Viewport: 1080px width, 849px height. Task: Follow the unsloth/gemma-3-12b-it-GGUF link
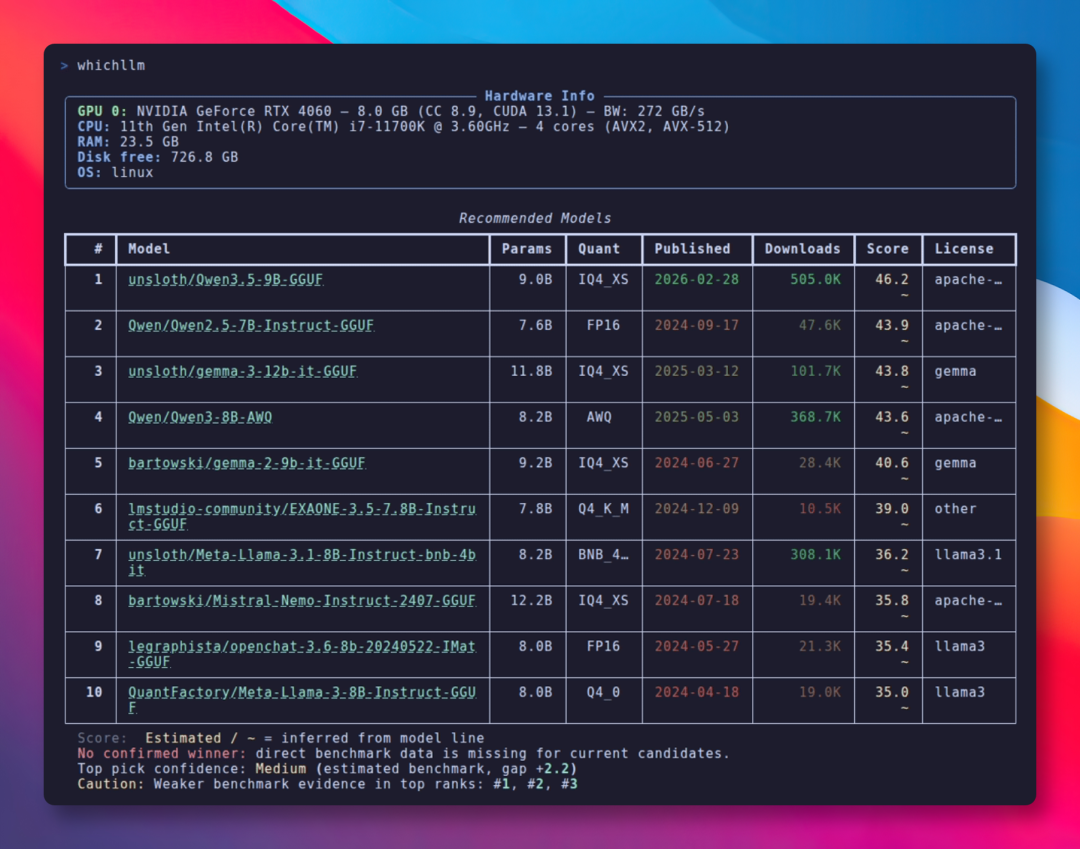[242, 371]
